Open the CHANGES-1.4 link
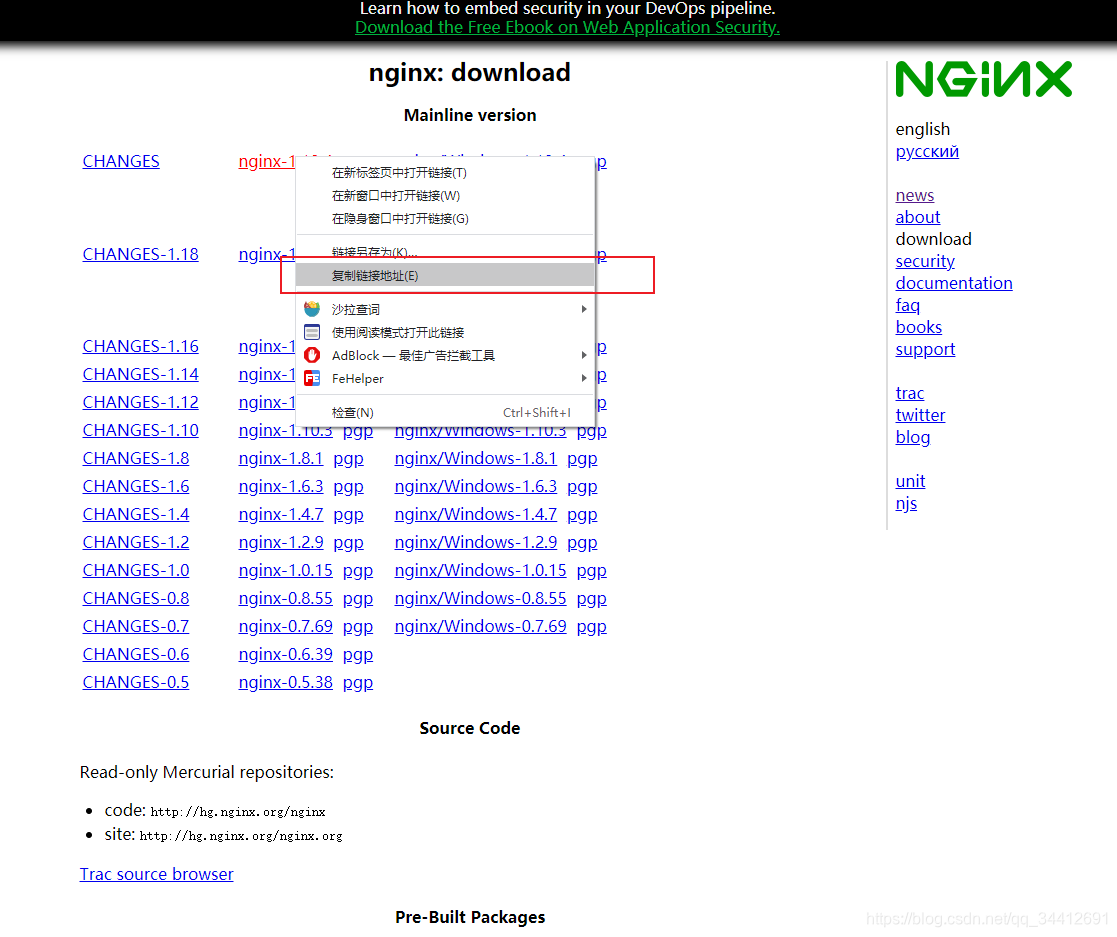Screen dimensions: 1117x937 tap(136, 514)
